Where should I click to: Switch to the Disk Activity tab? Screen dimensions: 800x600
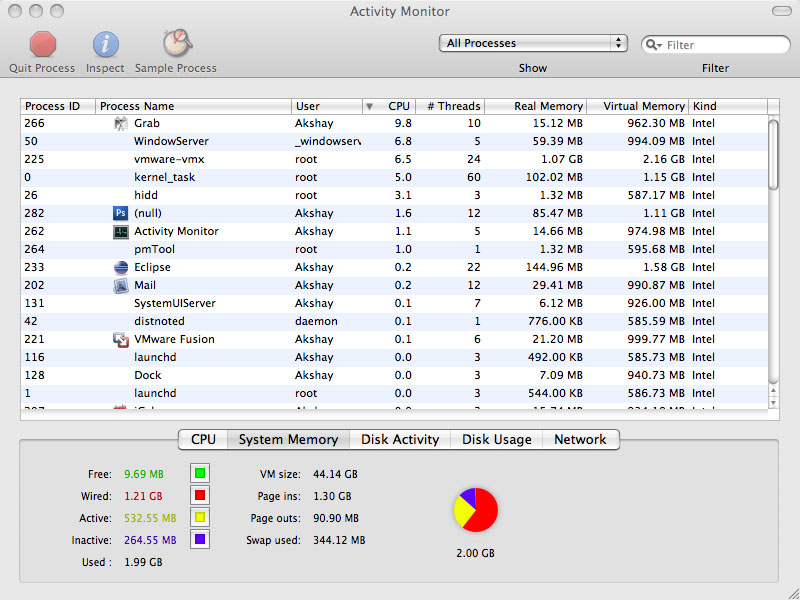pyautogui.click(x=400, y=440)
